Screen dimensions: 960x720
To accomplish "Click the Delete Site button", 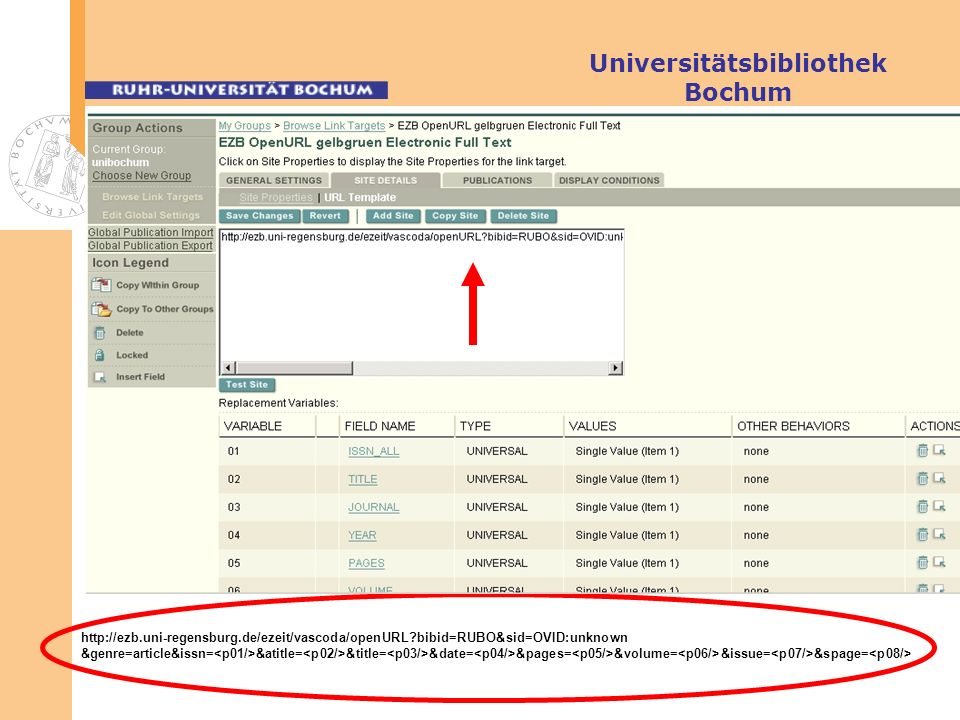I will click(x=523, y=216).
